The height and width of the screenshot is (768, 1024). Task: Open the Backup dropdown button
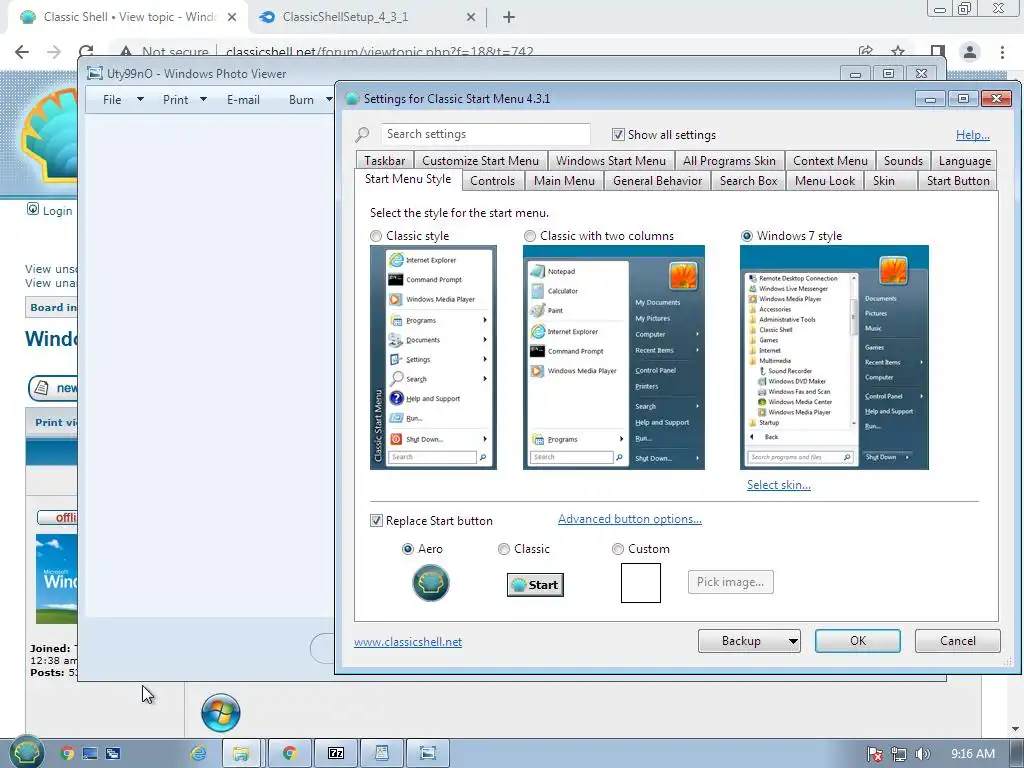tap(749, 641)
